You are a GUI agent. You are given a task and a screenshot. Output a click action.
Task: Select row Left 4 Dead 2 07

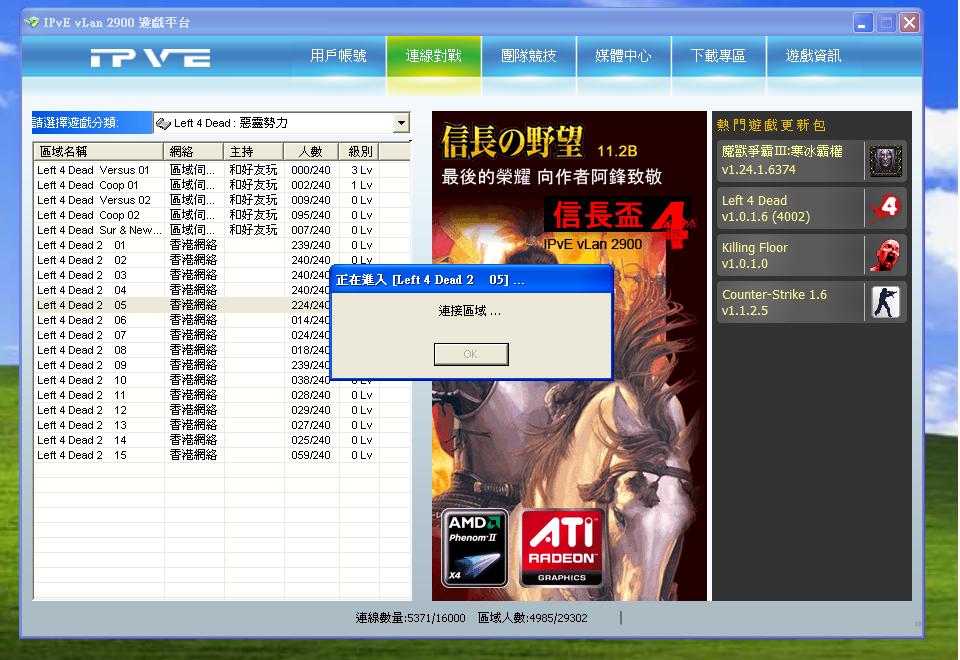[x=184, y=335]
